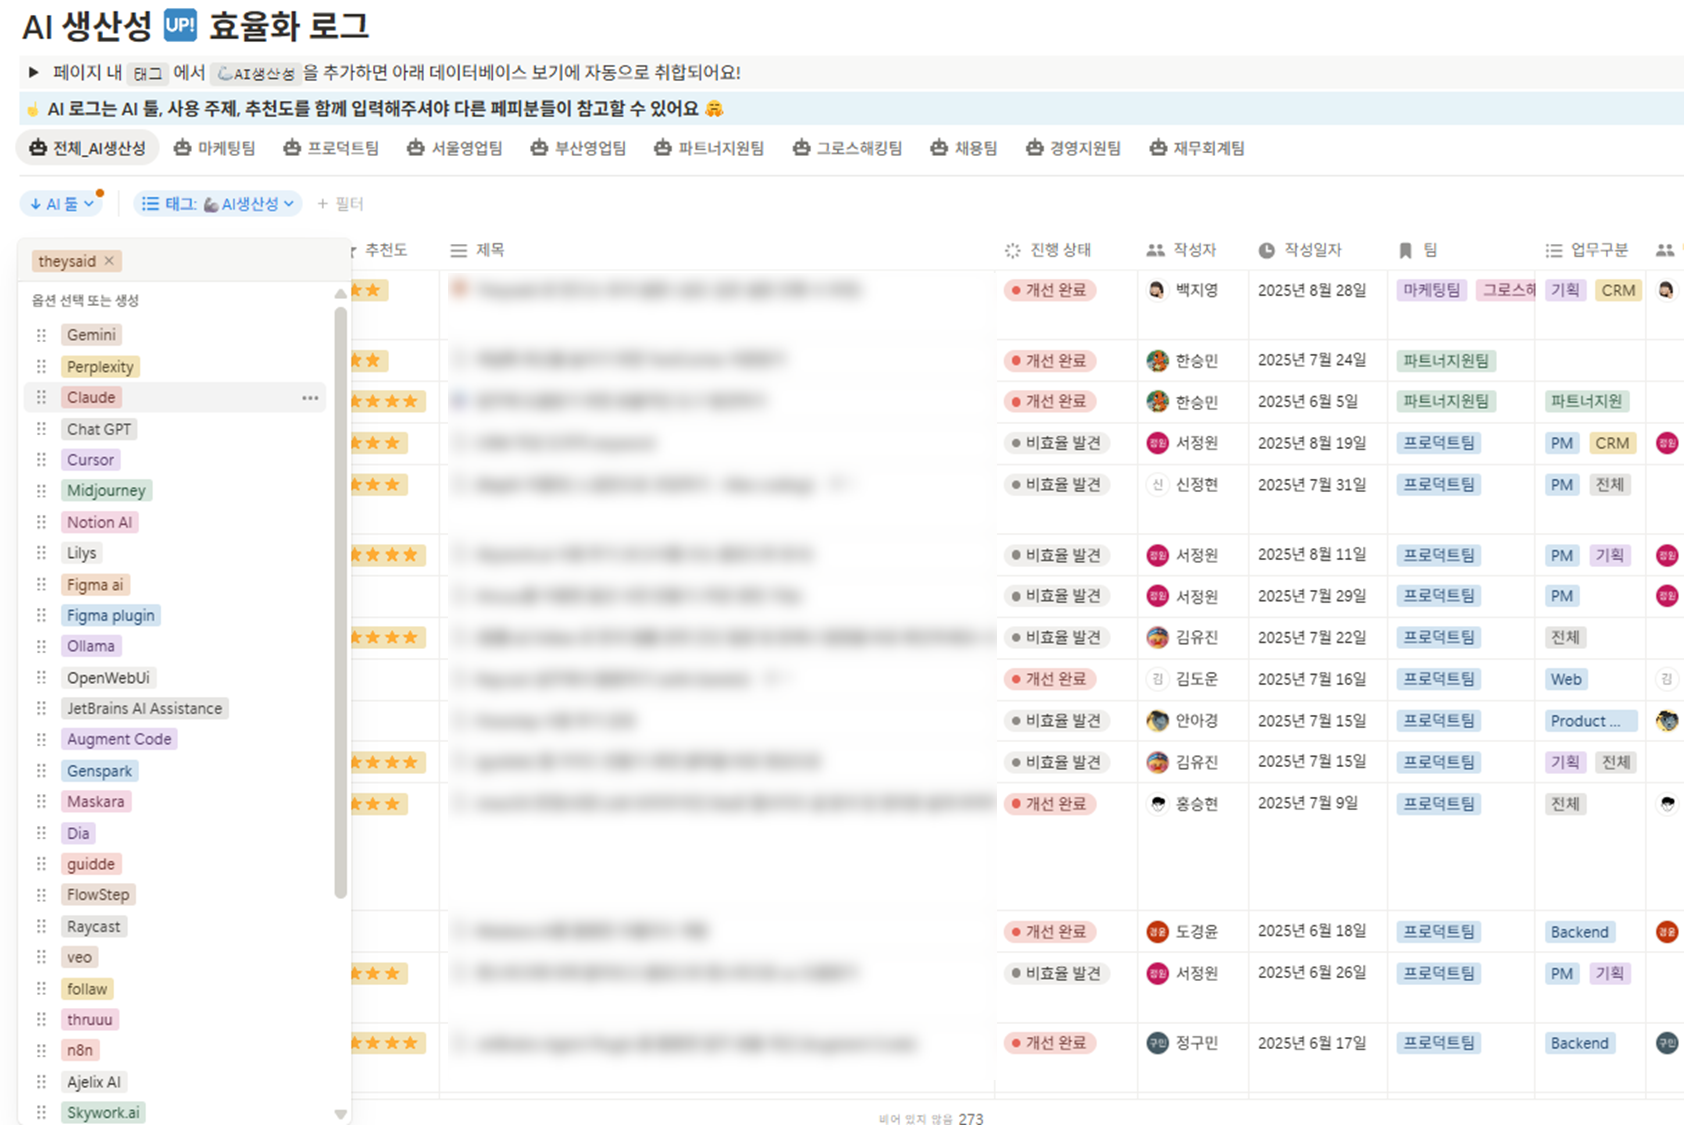Select the Perplexity option tag

(100, 367)
